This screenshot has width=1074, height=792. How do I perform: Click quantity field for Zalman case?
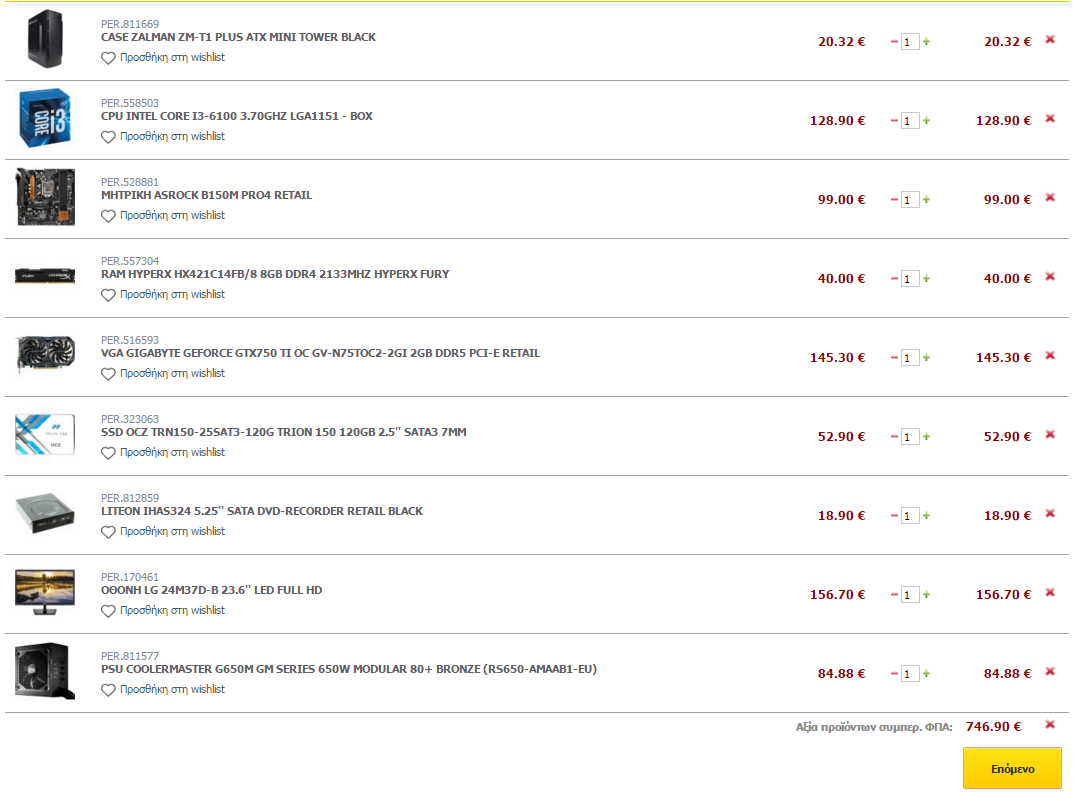click(910, 42)
